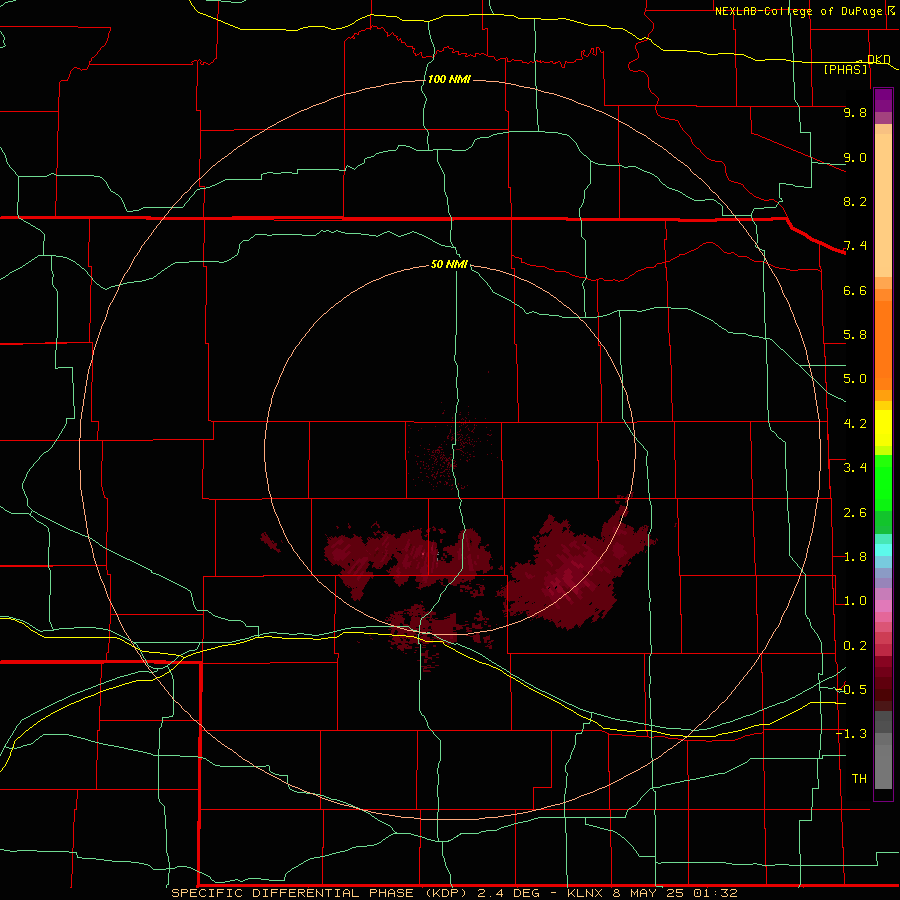This screenshot has height=900, width=900.
Task: Click the TH label on color scale
Action: (859, 779)
